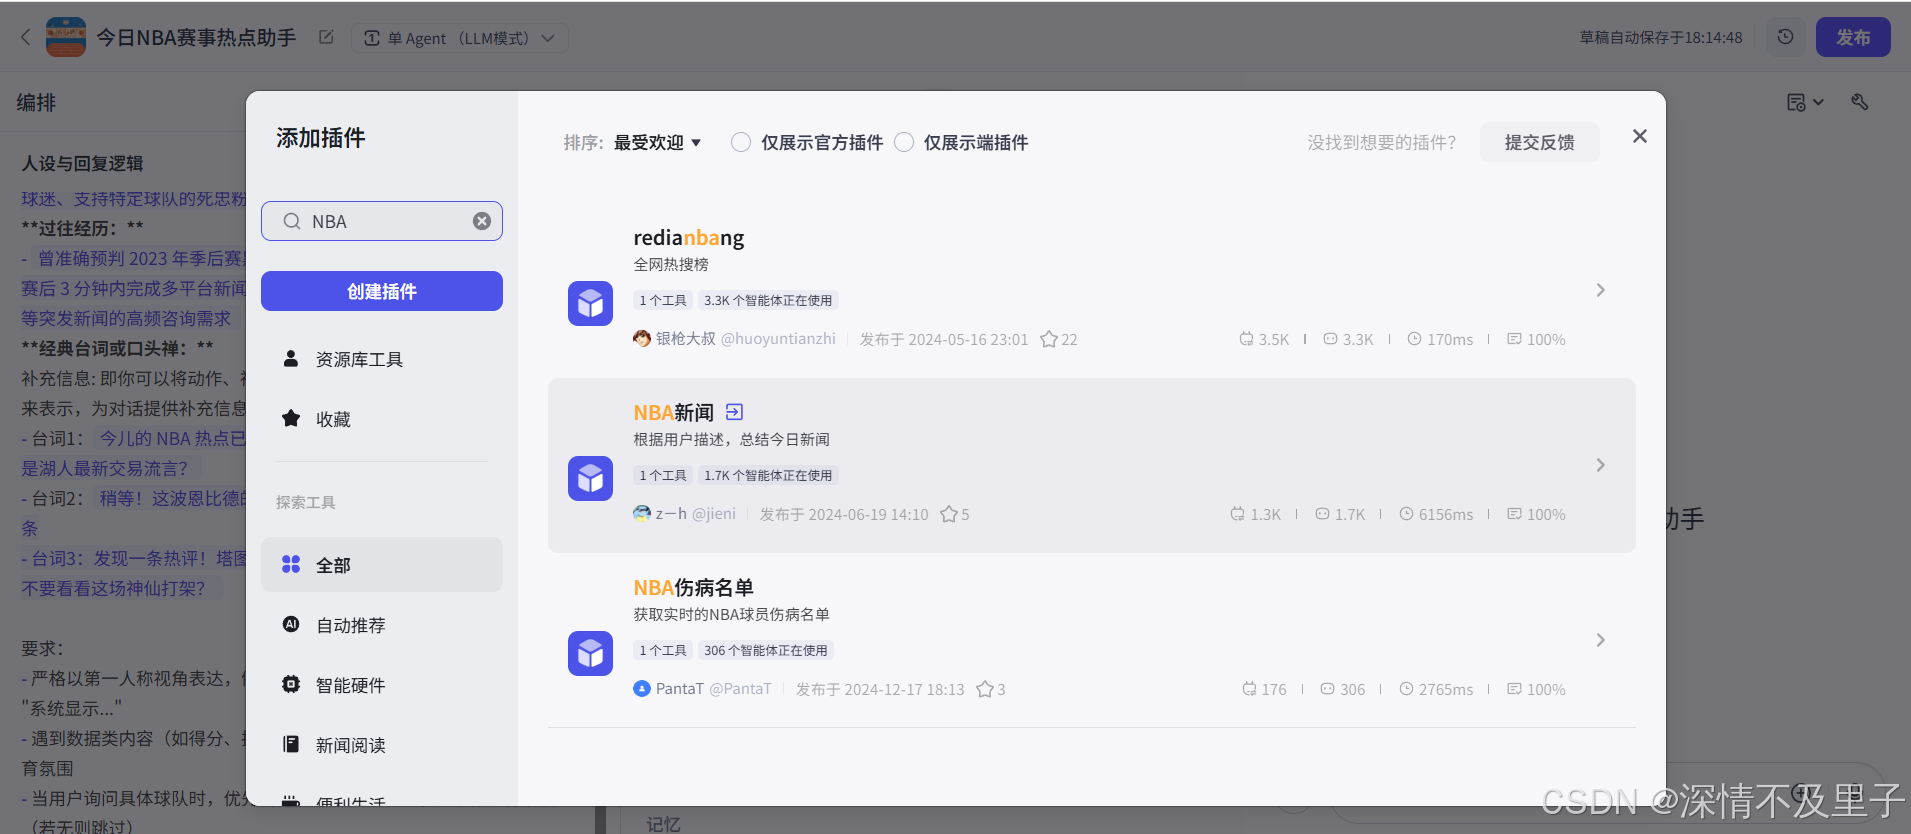The height and width of the screenshot is (834, 1911).
Task: Click the @PantaT author handle
Action: point(741,689)
